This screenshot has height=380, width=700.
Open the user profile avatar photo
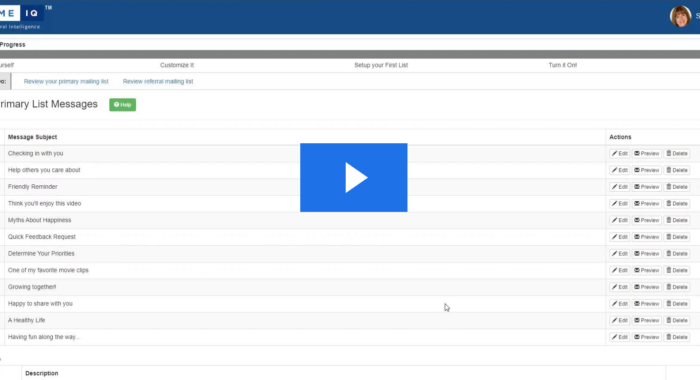(680, 16)
